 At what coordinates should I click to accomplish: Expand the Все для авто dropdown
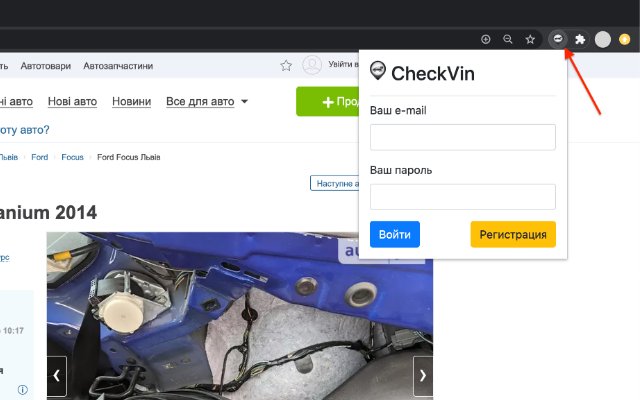click(207, 101)
